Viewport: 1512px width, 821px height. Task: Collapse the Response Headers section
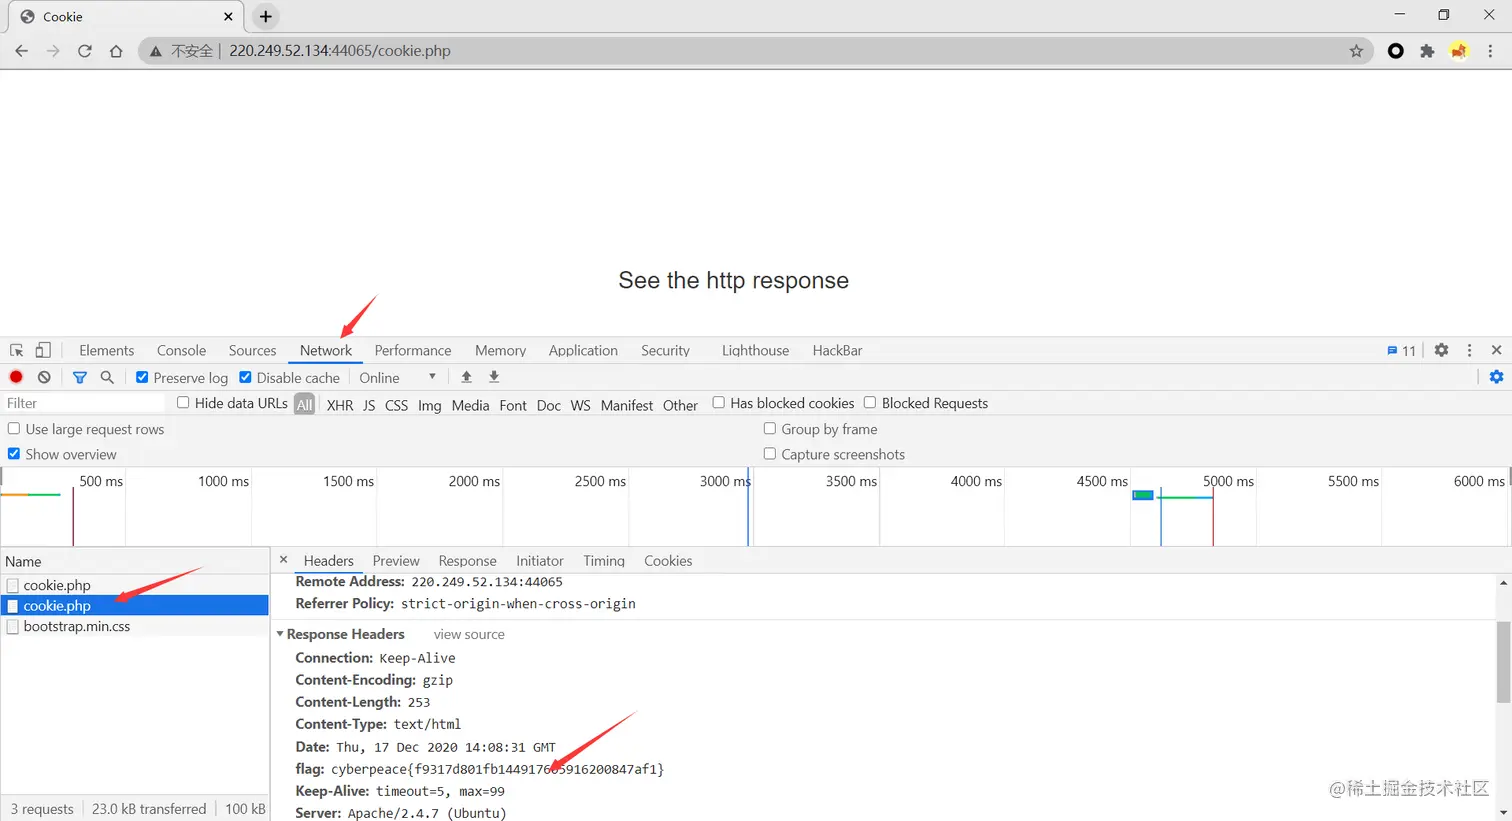pos(280,634)
